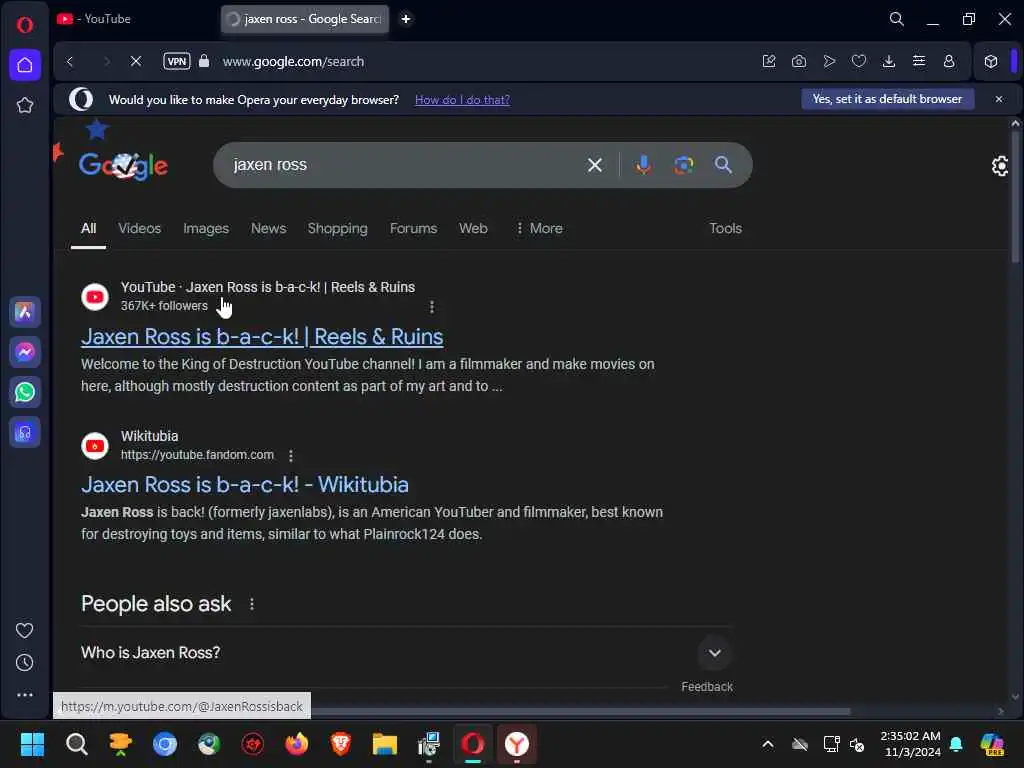Click the horizontal scrollbar at bottom

[x=581, y=711]
